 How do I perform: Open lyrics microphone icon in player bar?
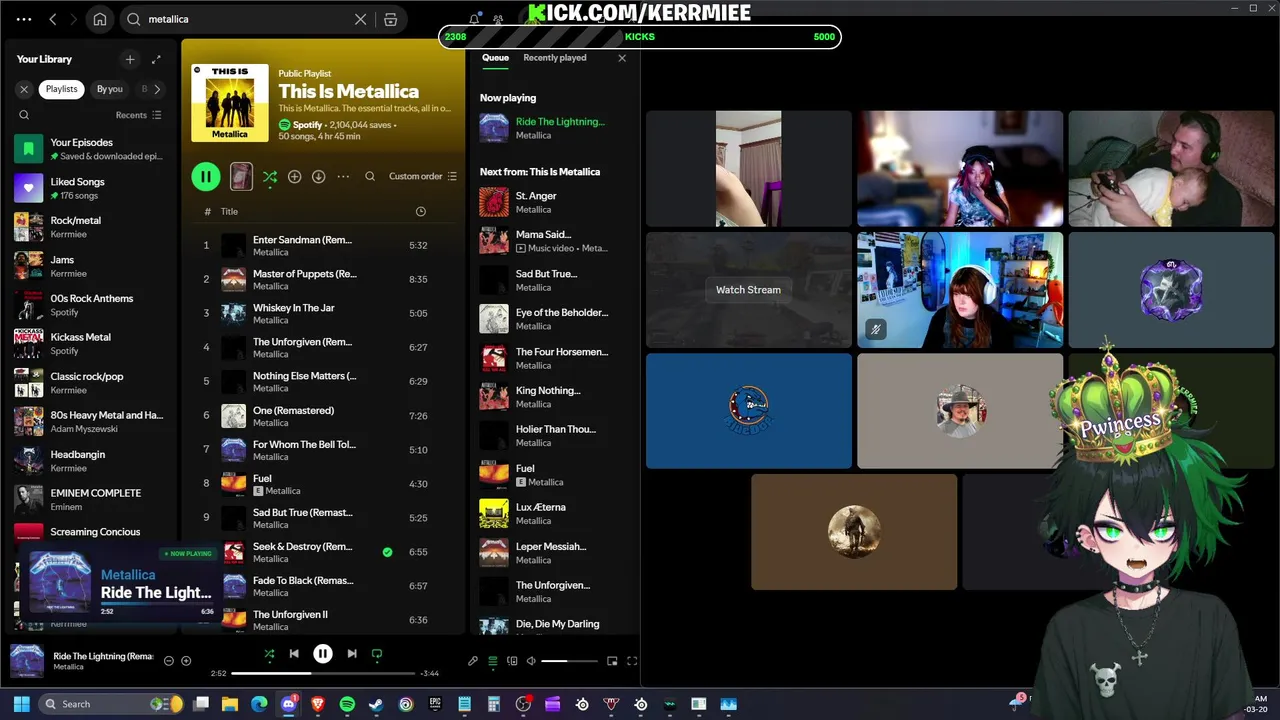click(473, 661)
